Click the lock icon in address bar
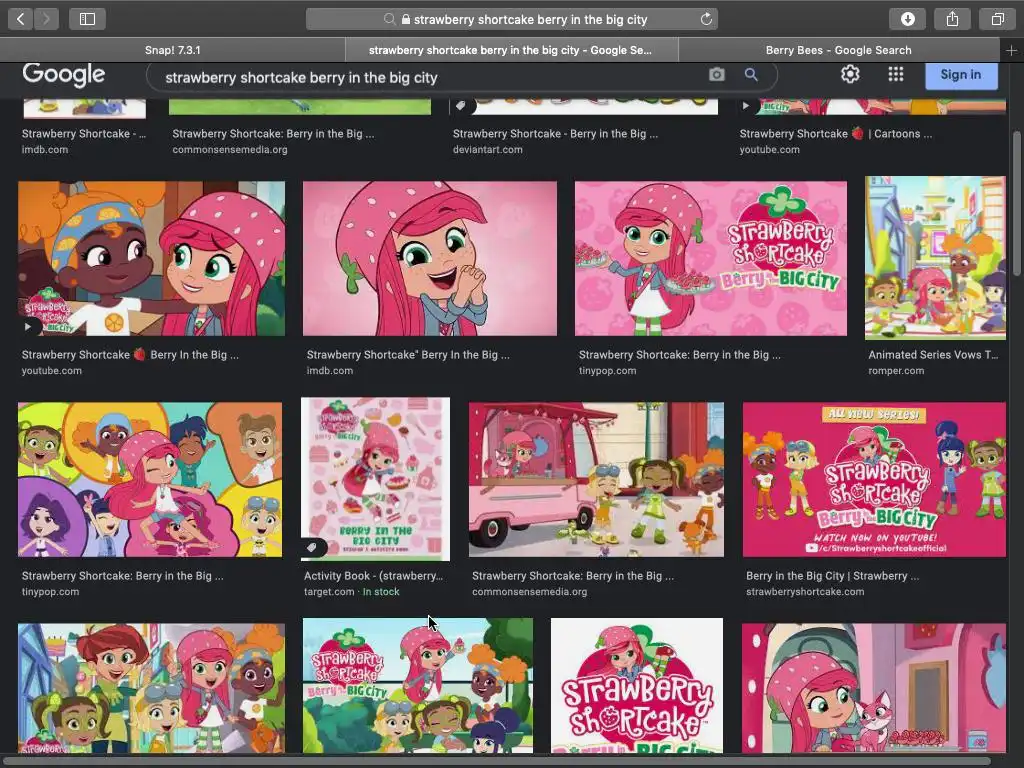 pos(406,20)
